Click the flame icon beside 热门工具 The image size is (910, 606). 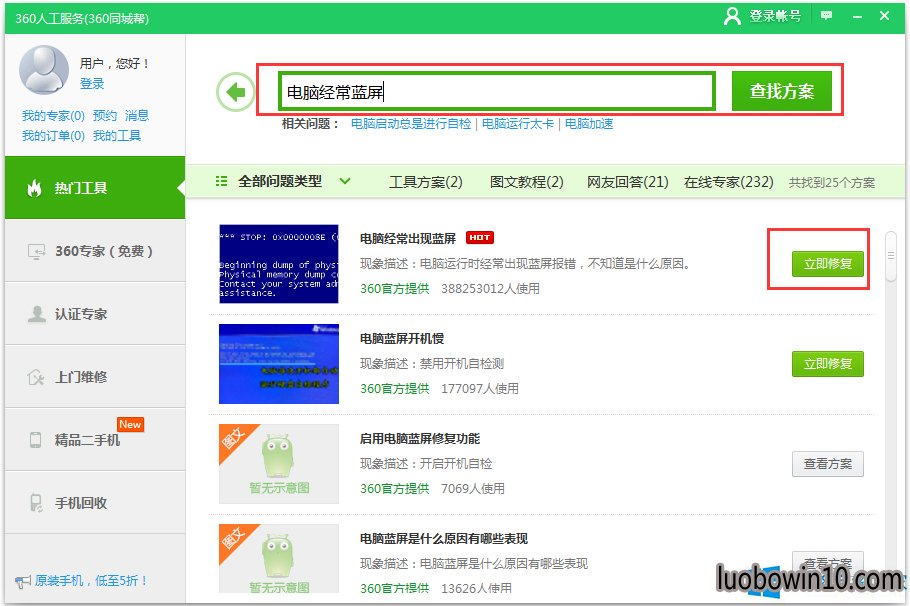click(35, 188)
